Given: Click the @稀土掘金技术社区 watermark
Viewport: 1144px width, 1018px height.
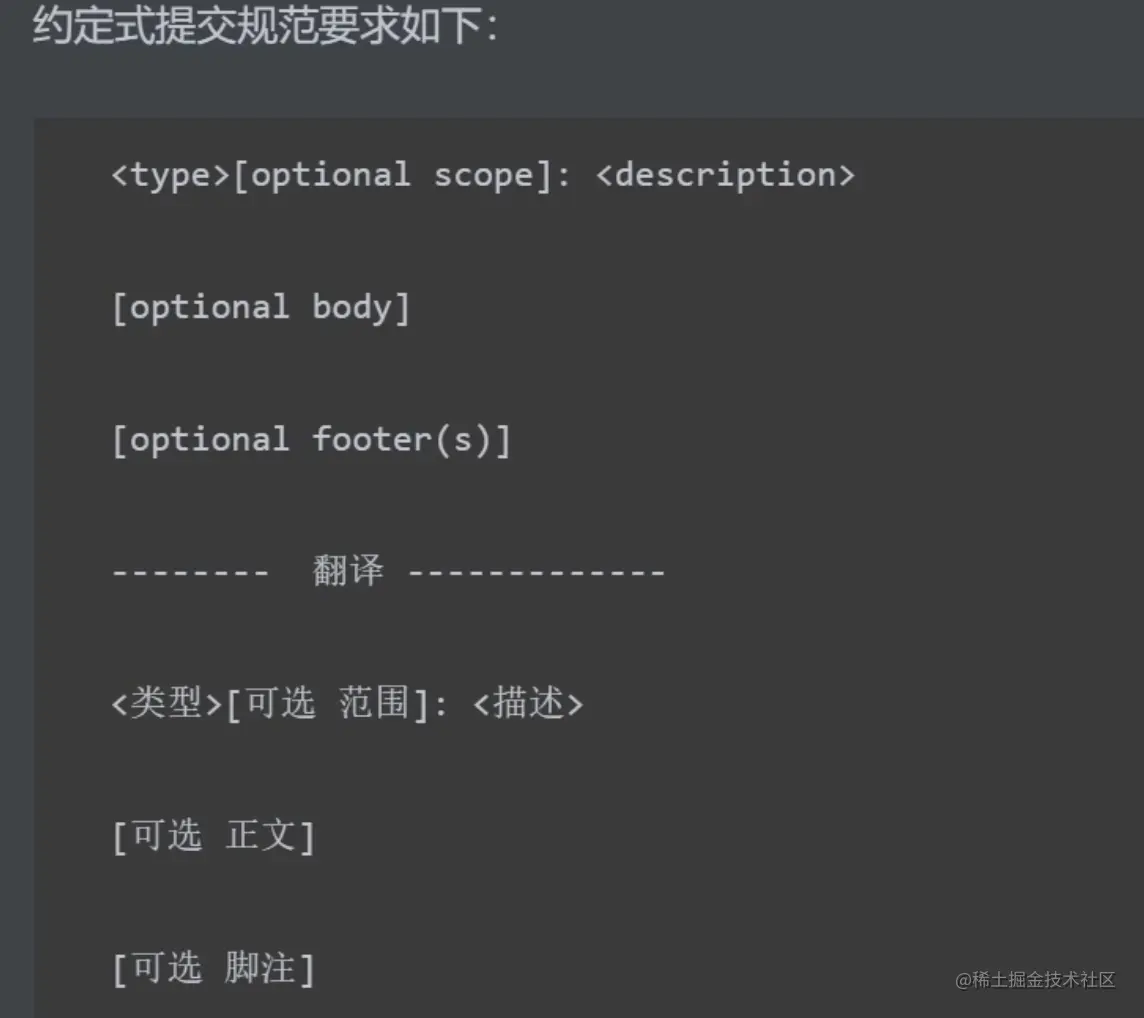Looking at the screenshot, I should 1035,980.
